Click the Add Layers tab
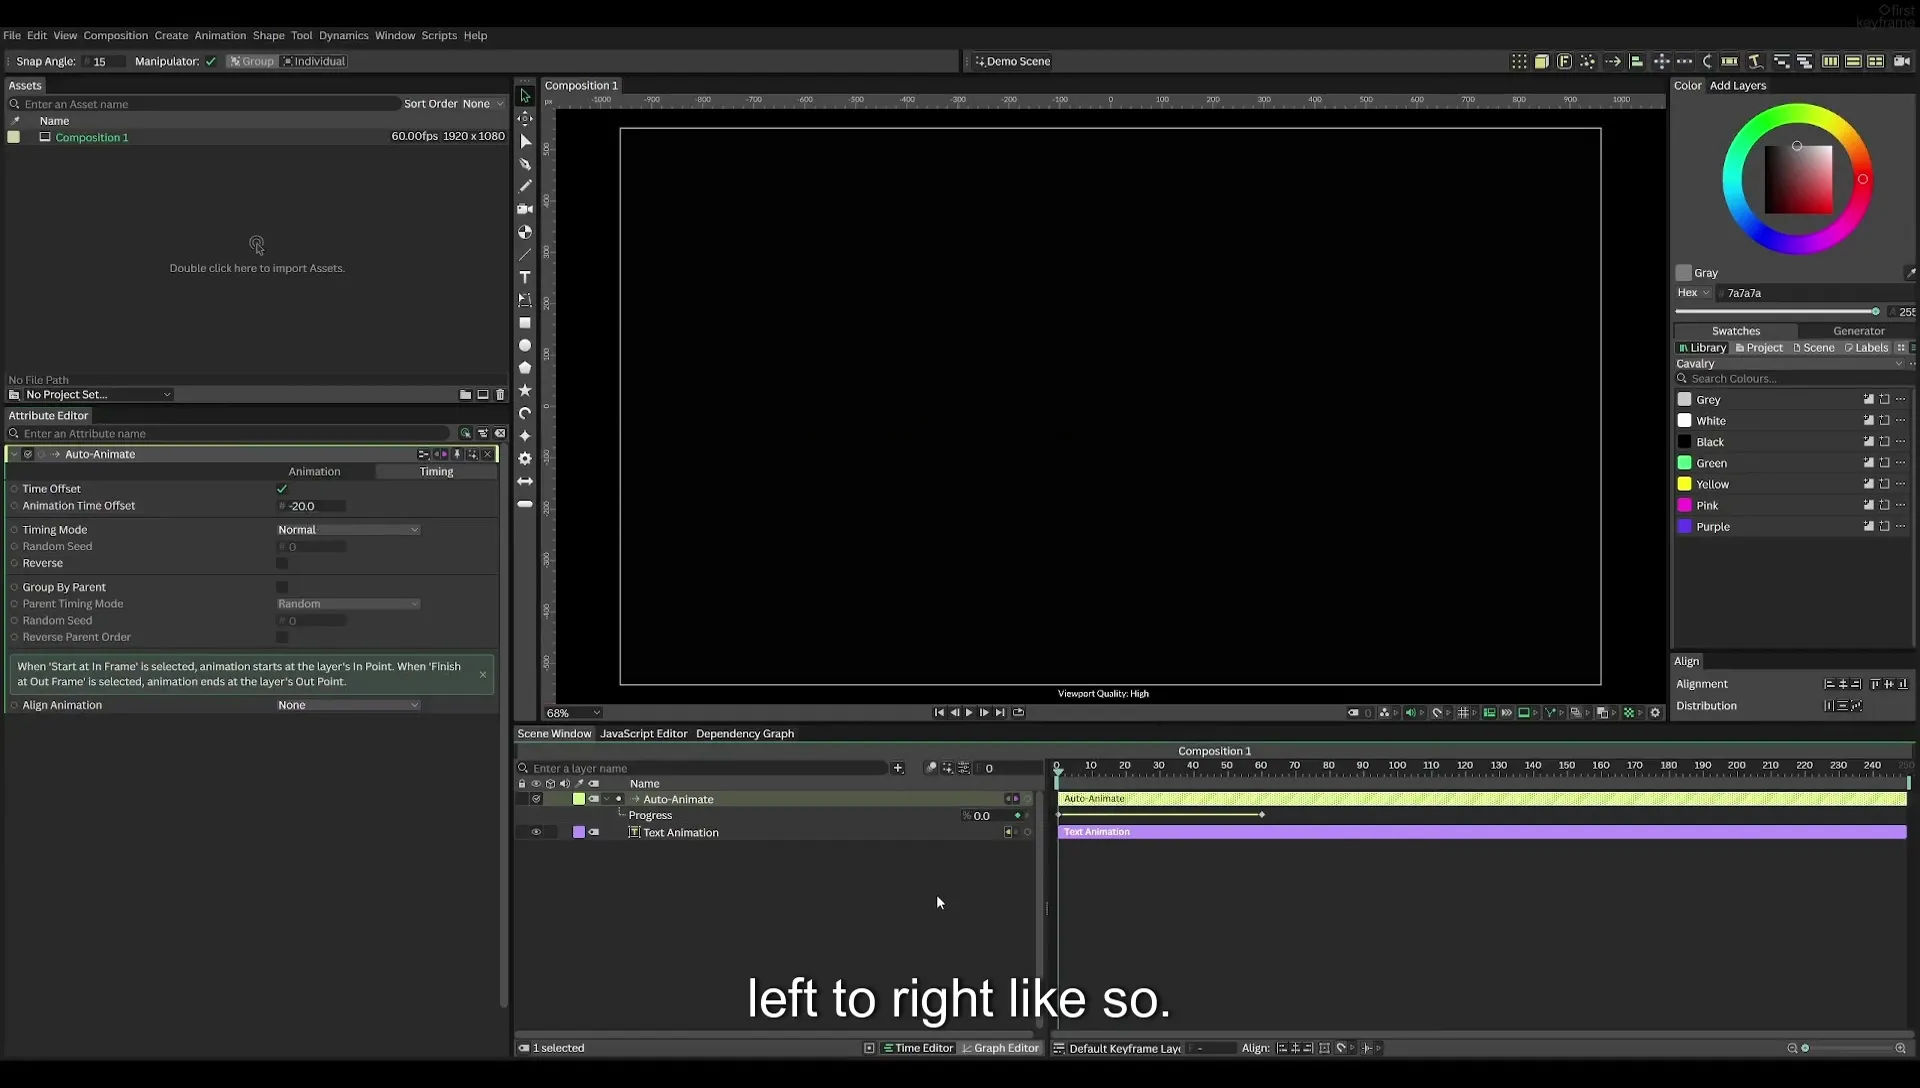Viewport: 1920px width, 1088px height. click(1737, 85)
